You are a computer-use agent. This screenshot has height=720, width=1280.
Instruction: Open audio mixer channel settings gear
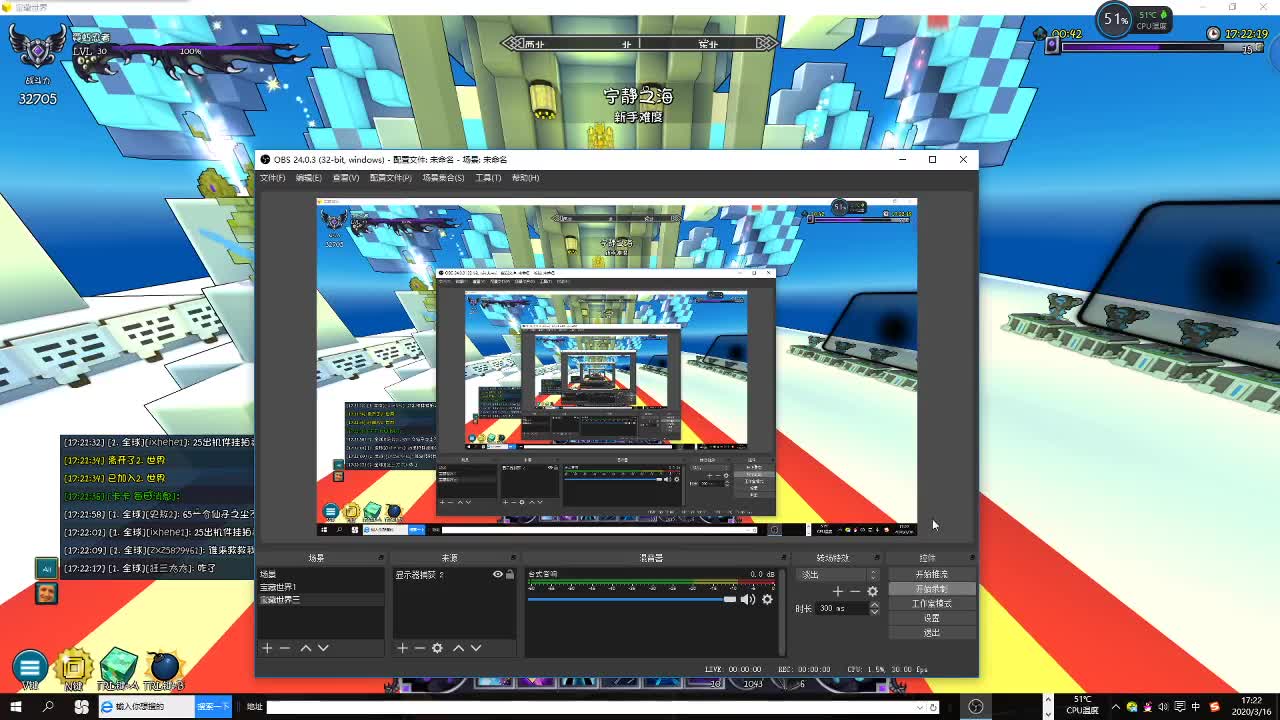767,599
